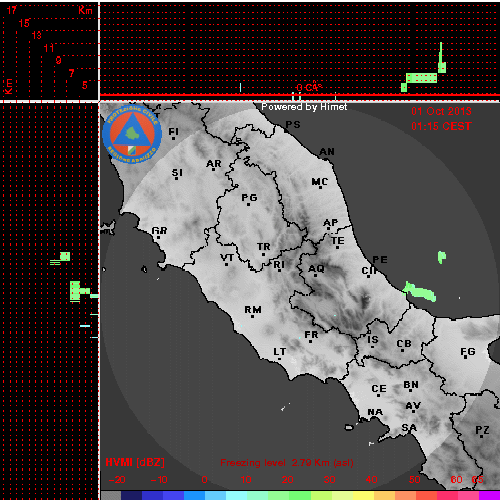Screen dimensions: 500x500
Task: Click the FI city marker
Action: tap(173, 138)
